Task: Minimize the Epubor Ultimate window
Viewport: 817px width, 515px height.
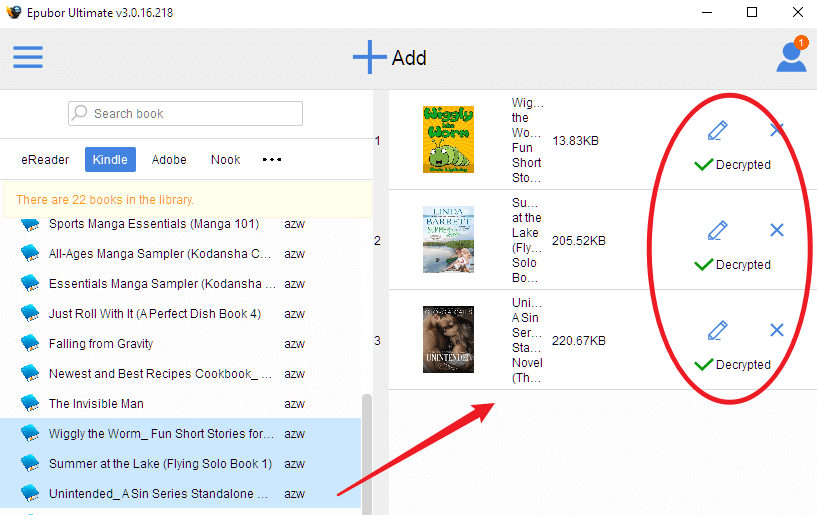Action: [x=707, y=13]
